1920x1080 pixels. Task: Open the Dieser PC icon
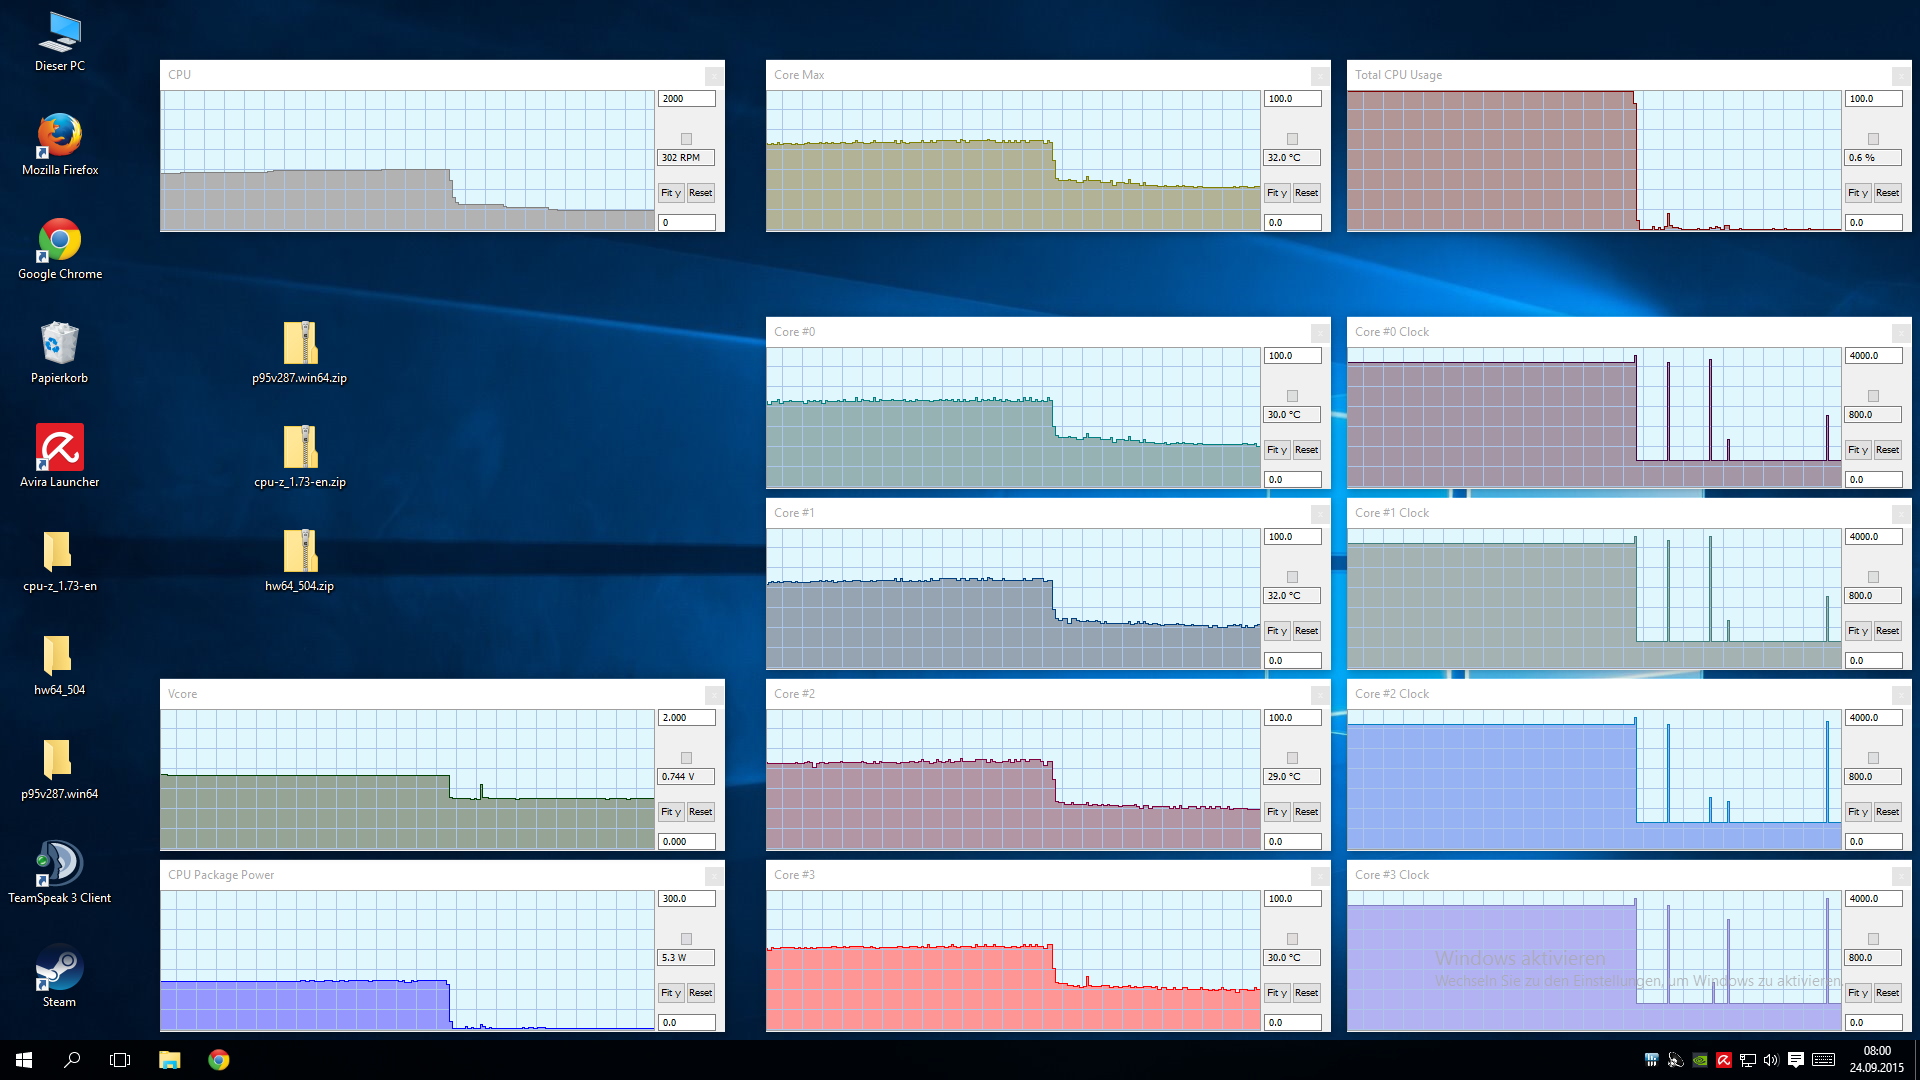pos(60,33)
